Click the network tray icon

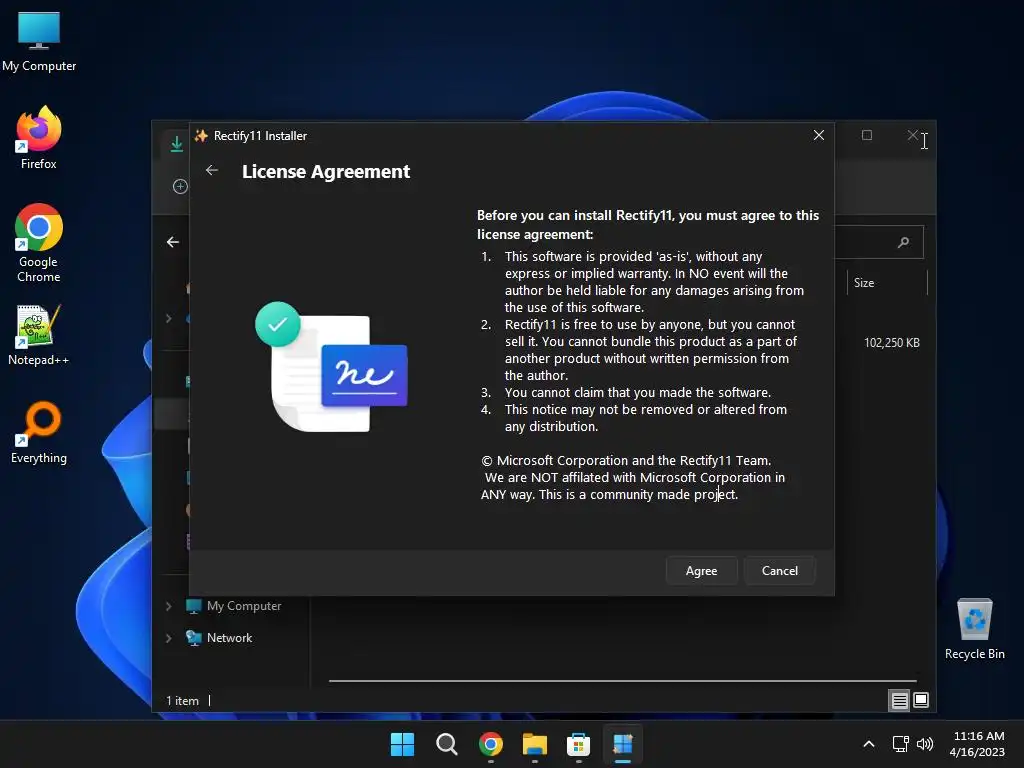(x=901, y=744)
